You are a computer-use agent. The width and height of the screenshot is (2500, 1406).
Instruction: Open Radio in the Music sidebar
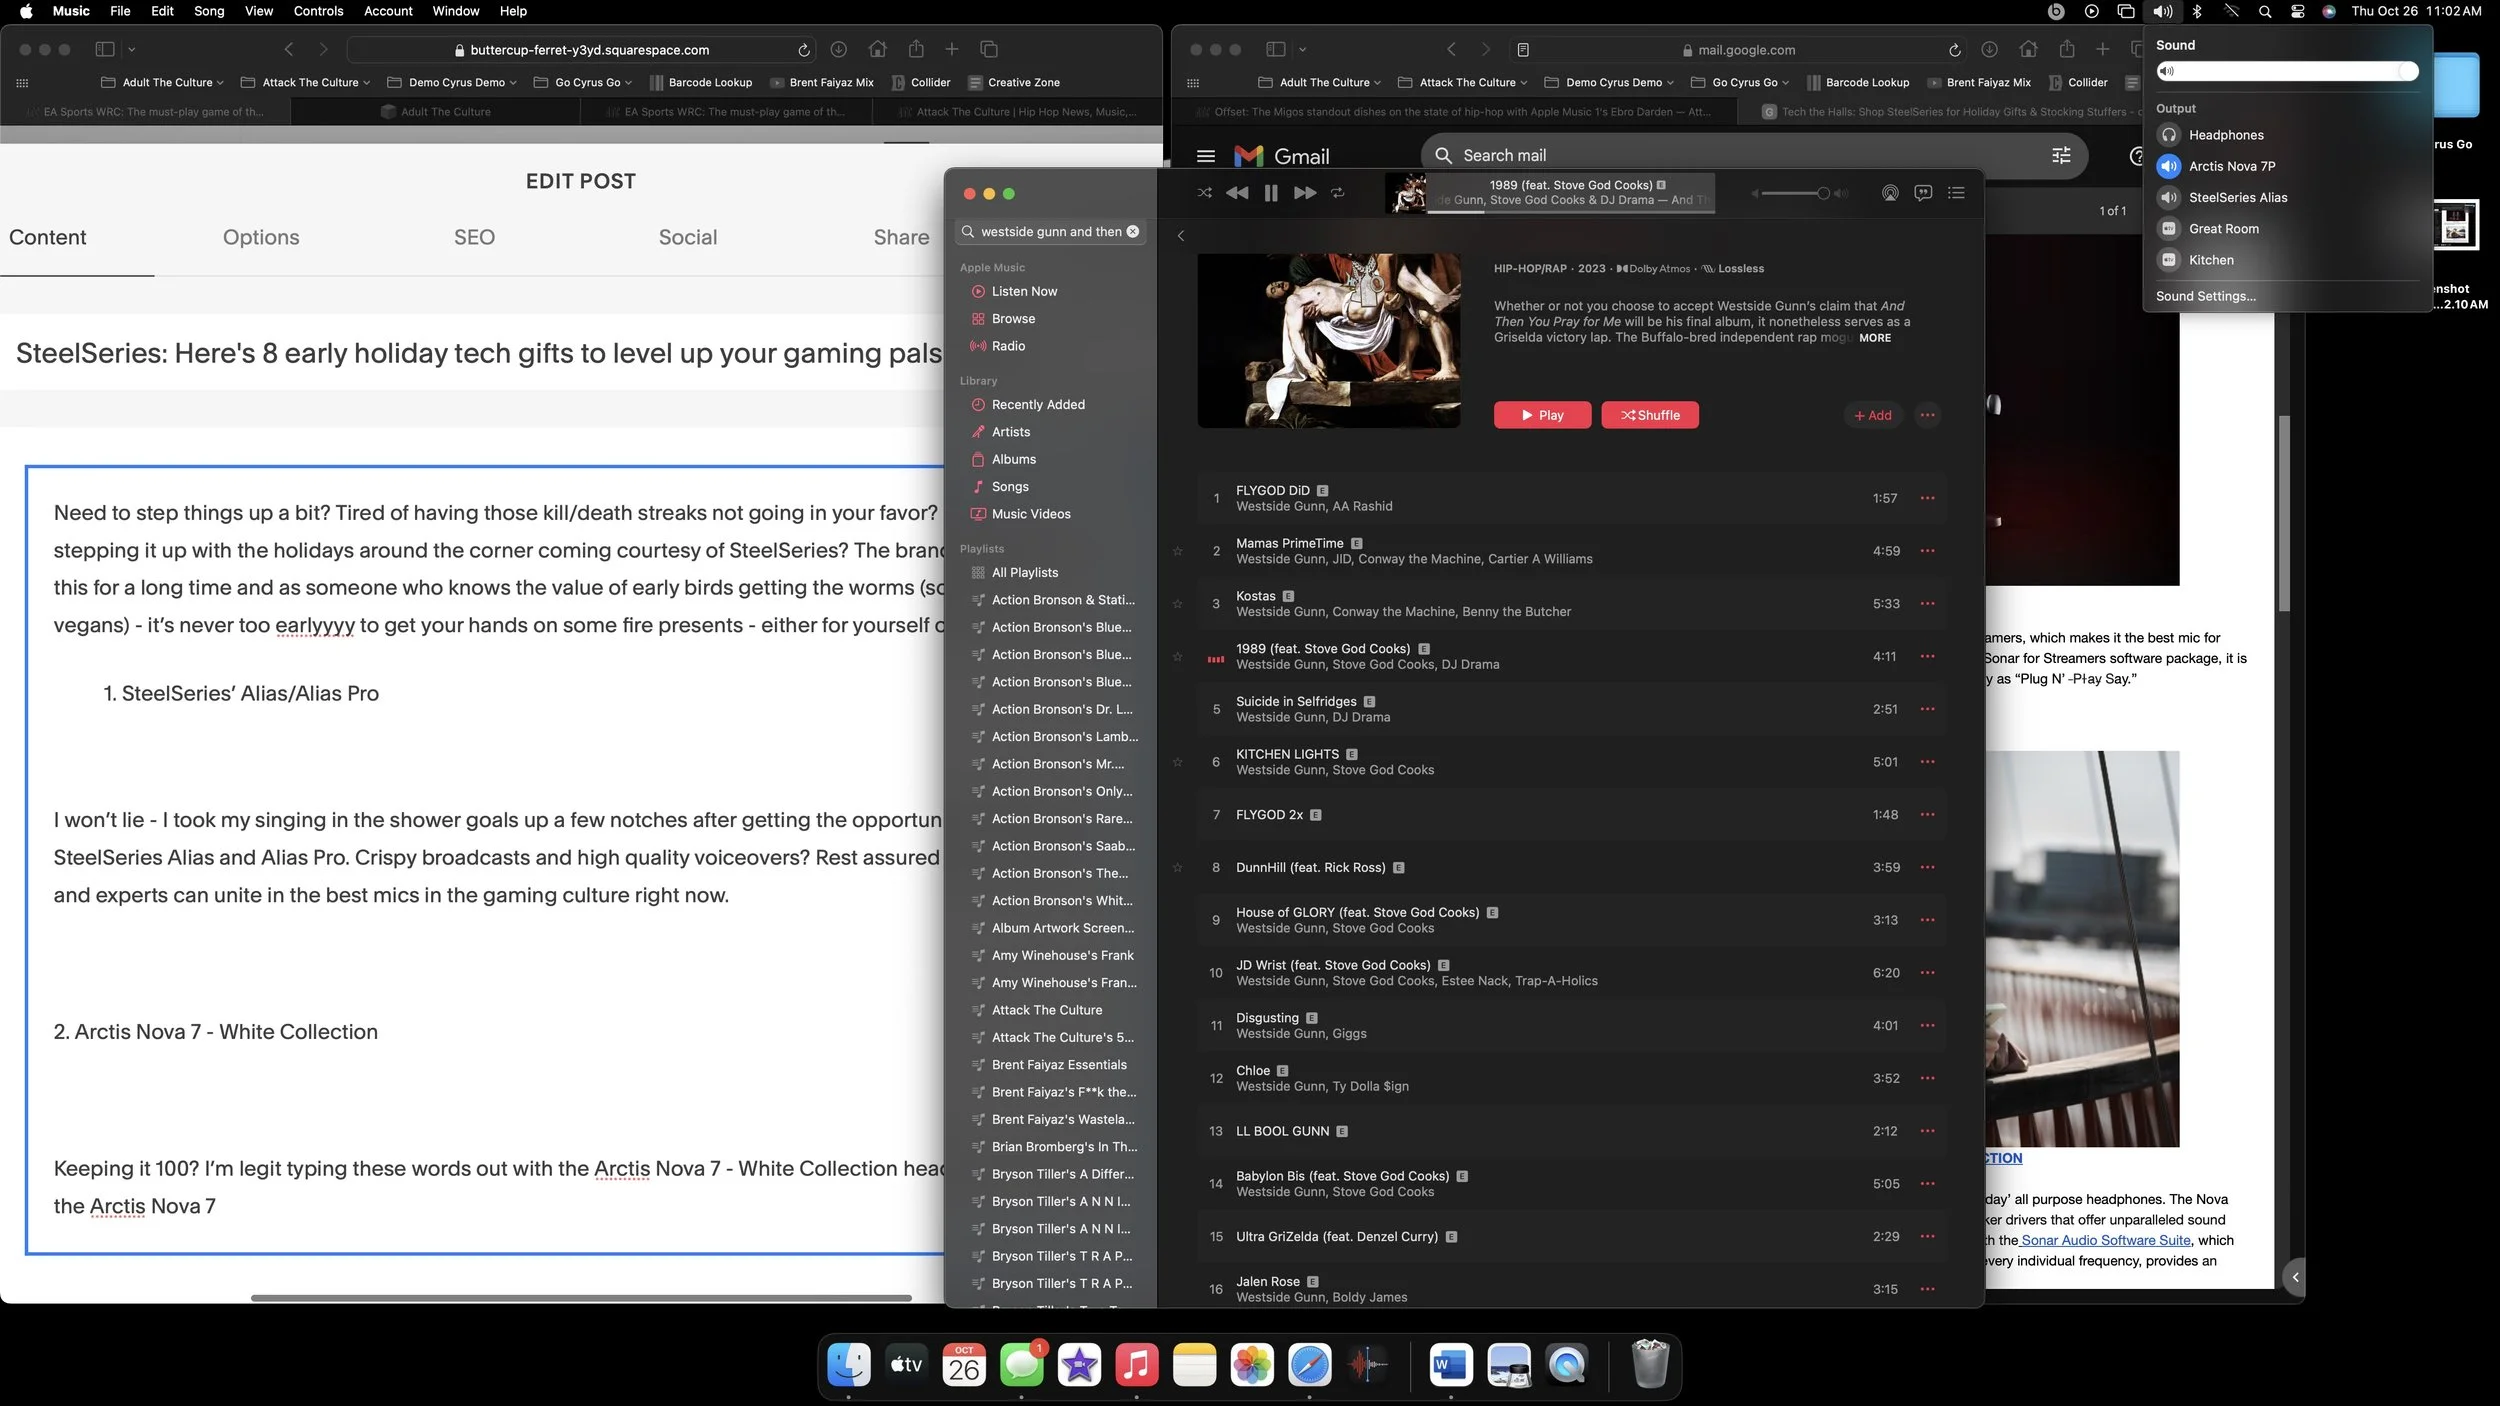click(x=1008, y=346)
